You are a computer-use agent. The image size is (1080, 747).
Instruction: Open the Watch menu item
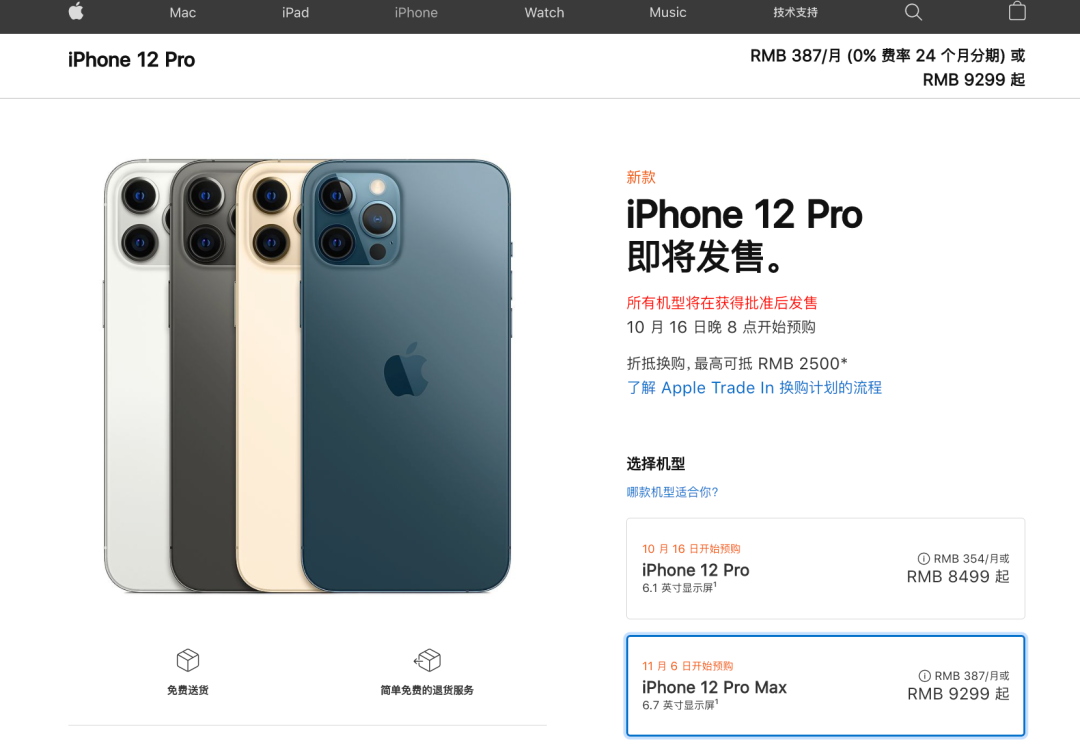pyautogui.click(x=544, y=12)
